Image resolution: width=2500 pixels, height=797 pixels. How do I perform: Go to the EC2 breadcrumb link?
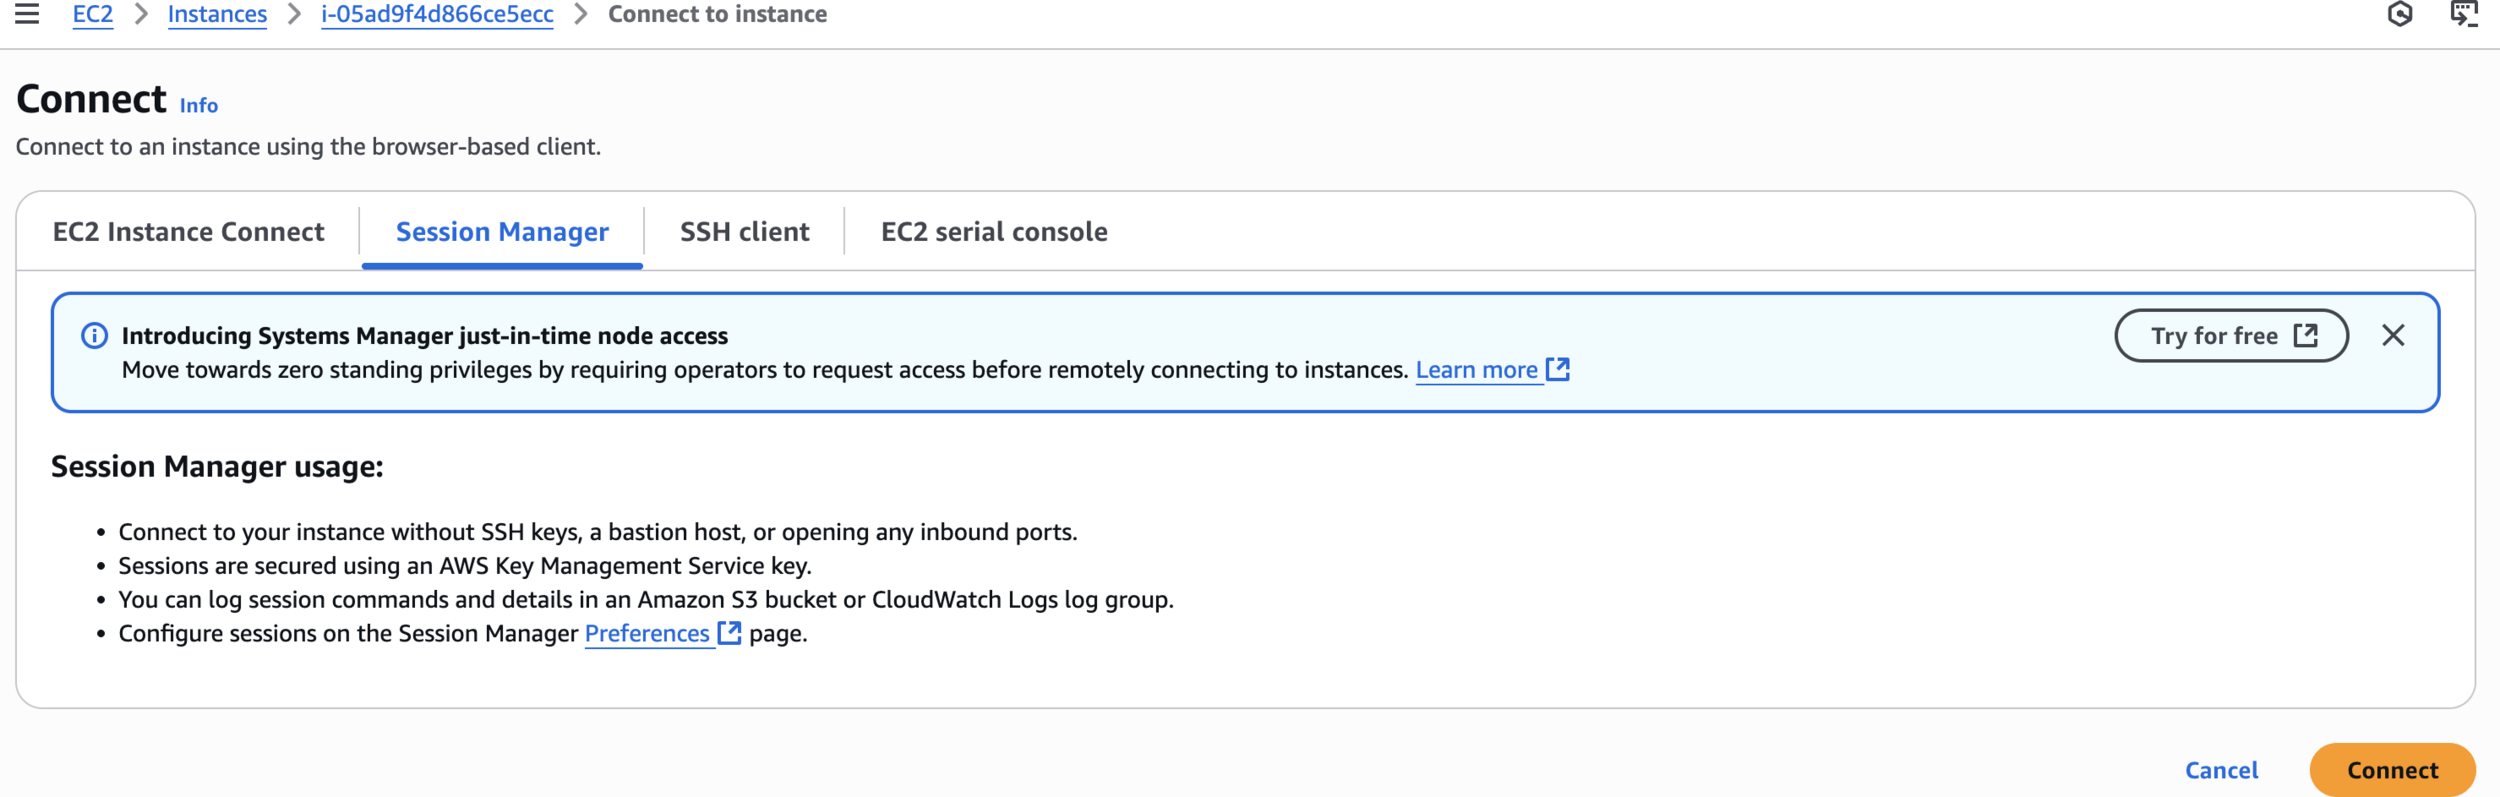(93, 14)
